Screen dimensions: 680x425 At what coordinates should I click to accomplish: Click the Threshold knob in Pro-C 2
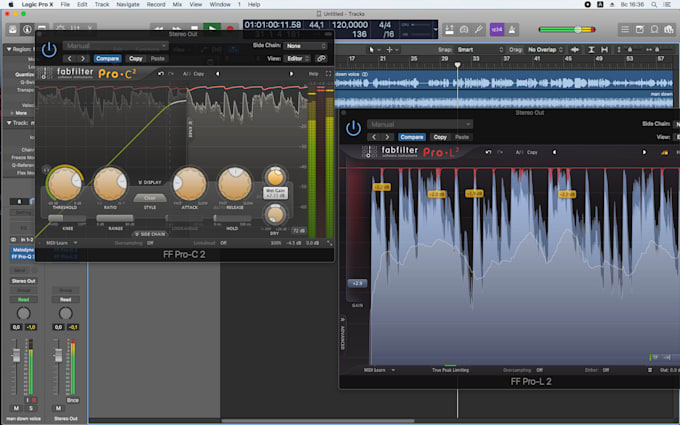[x=65, y=184]
